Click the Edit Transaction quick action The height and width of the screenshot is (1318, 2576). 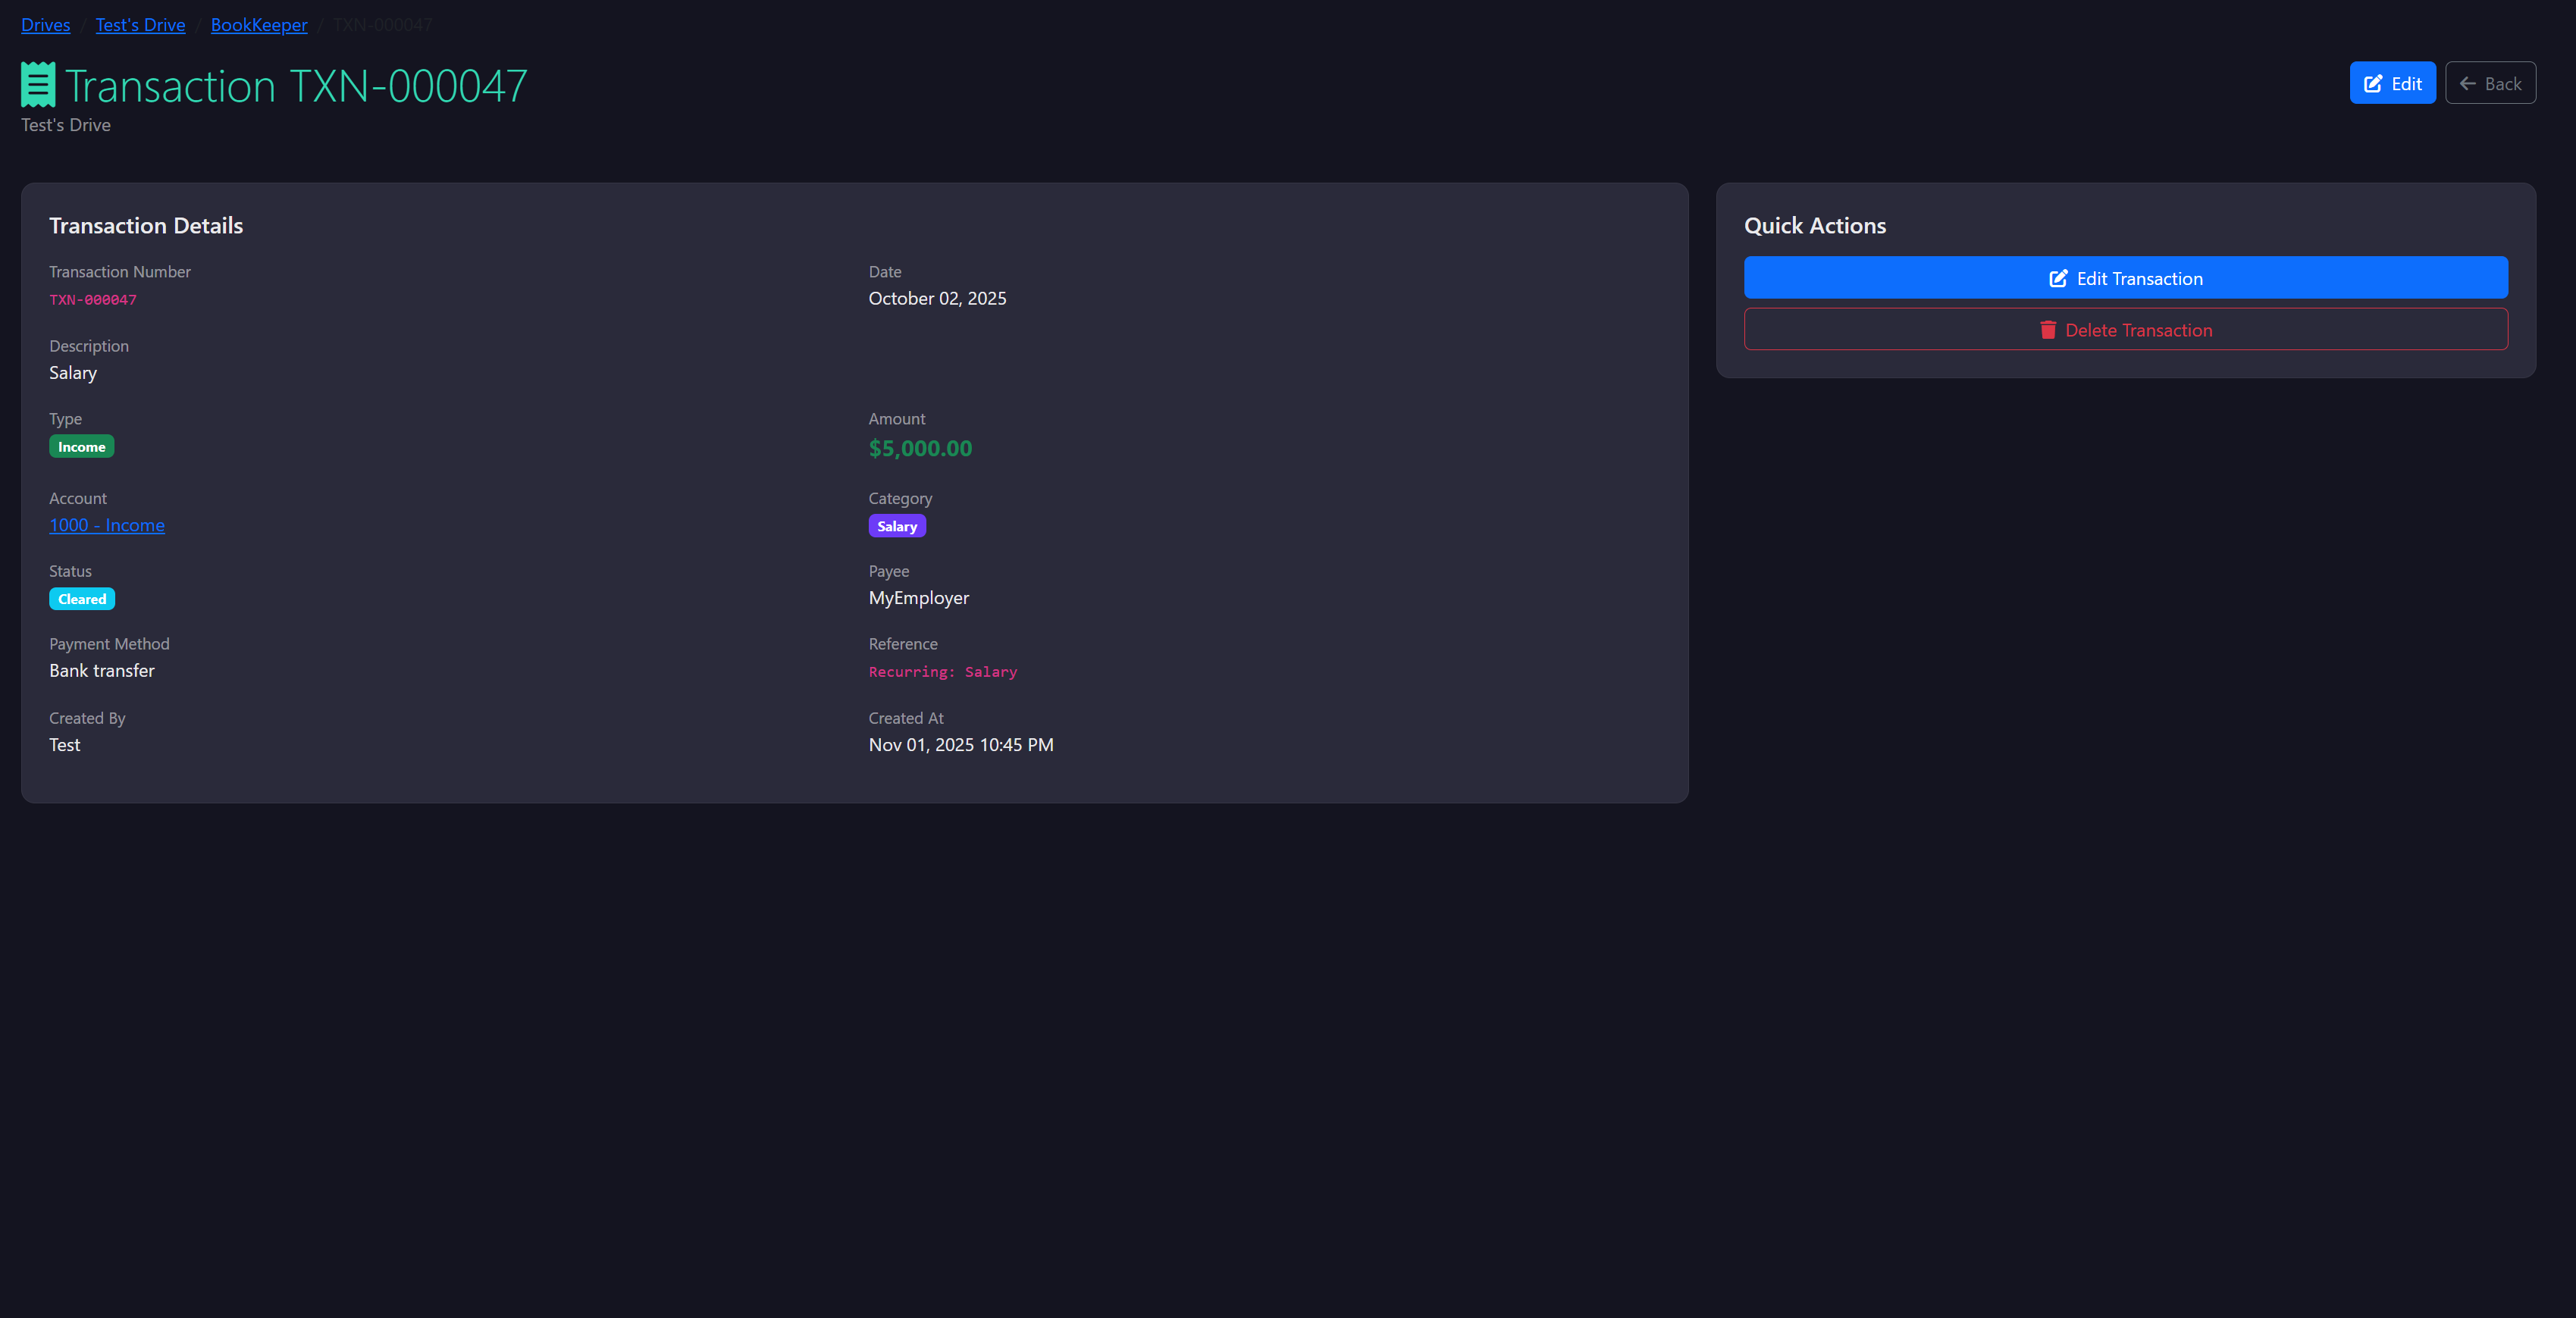2125,278
